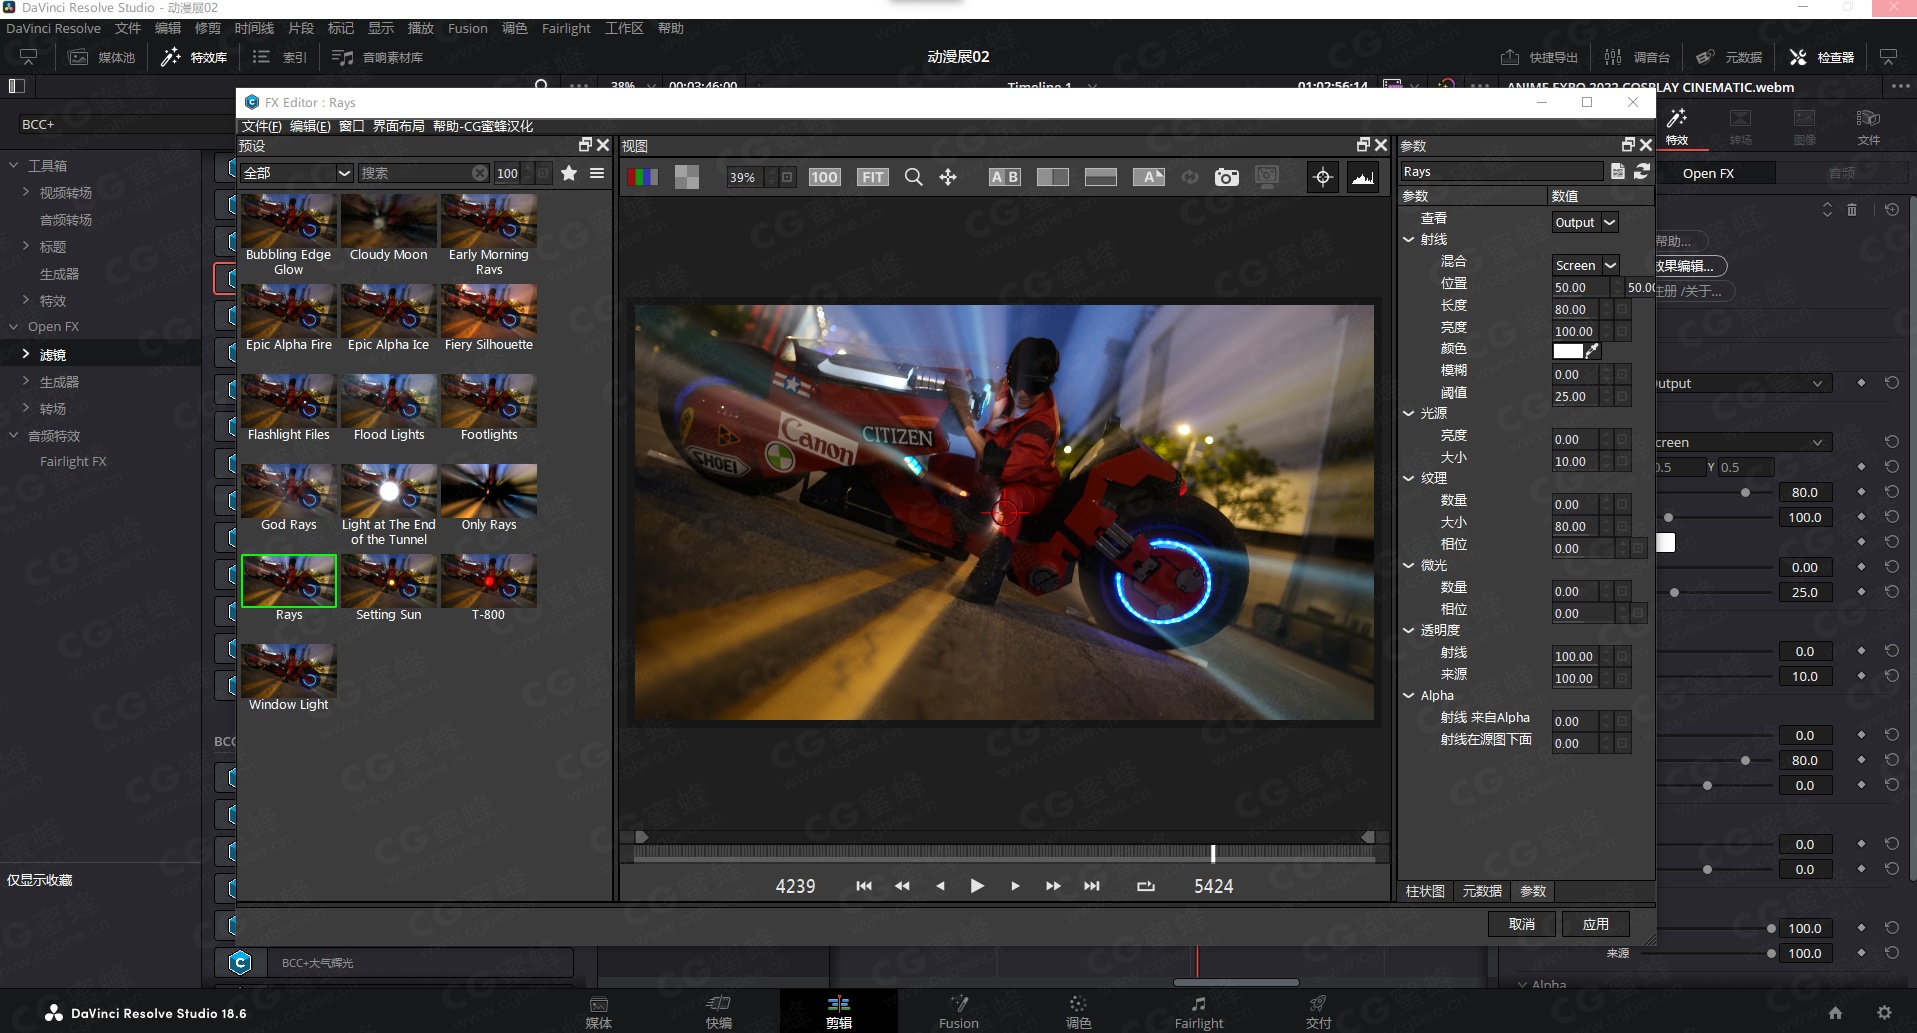Toggle keyframe box for 亮度 100.00 under 射线

1622,331
